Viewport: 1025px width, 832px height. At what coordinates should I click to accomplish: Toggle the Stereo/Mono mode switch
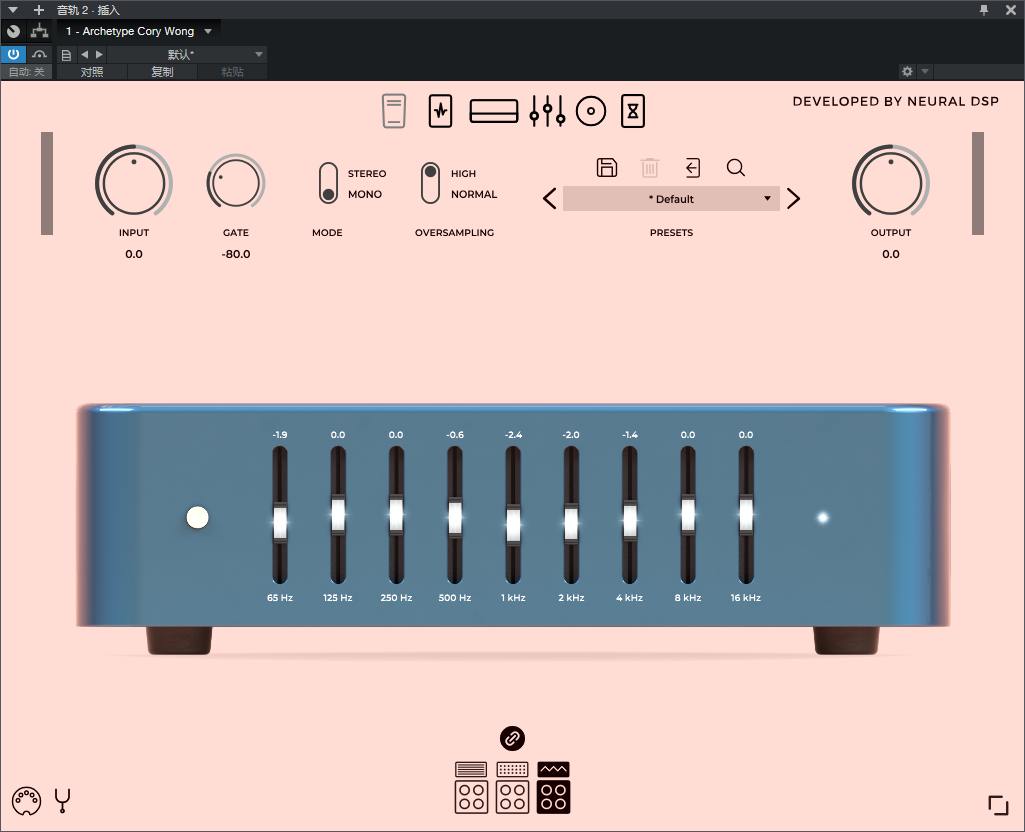click(328, 183)
